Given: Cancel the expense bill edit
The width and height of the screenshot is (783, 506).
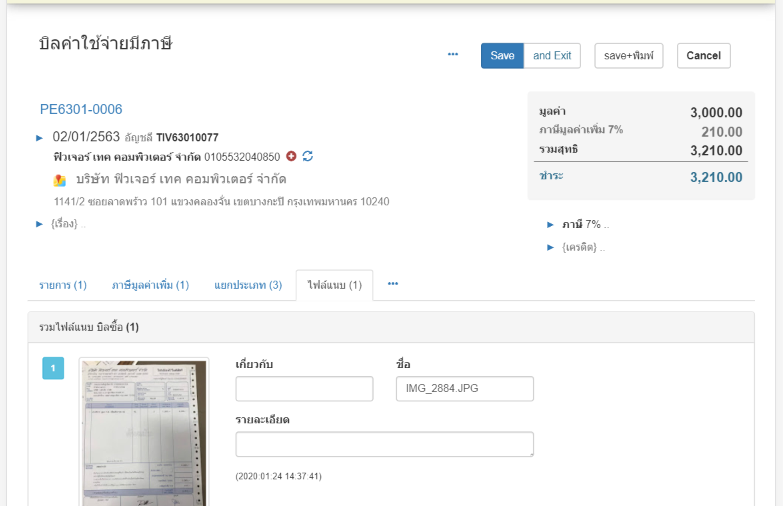Looking at the screenshot, I should (x=703, y=56).
